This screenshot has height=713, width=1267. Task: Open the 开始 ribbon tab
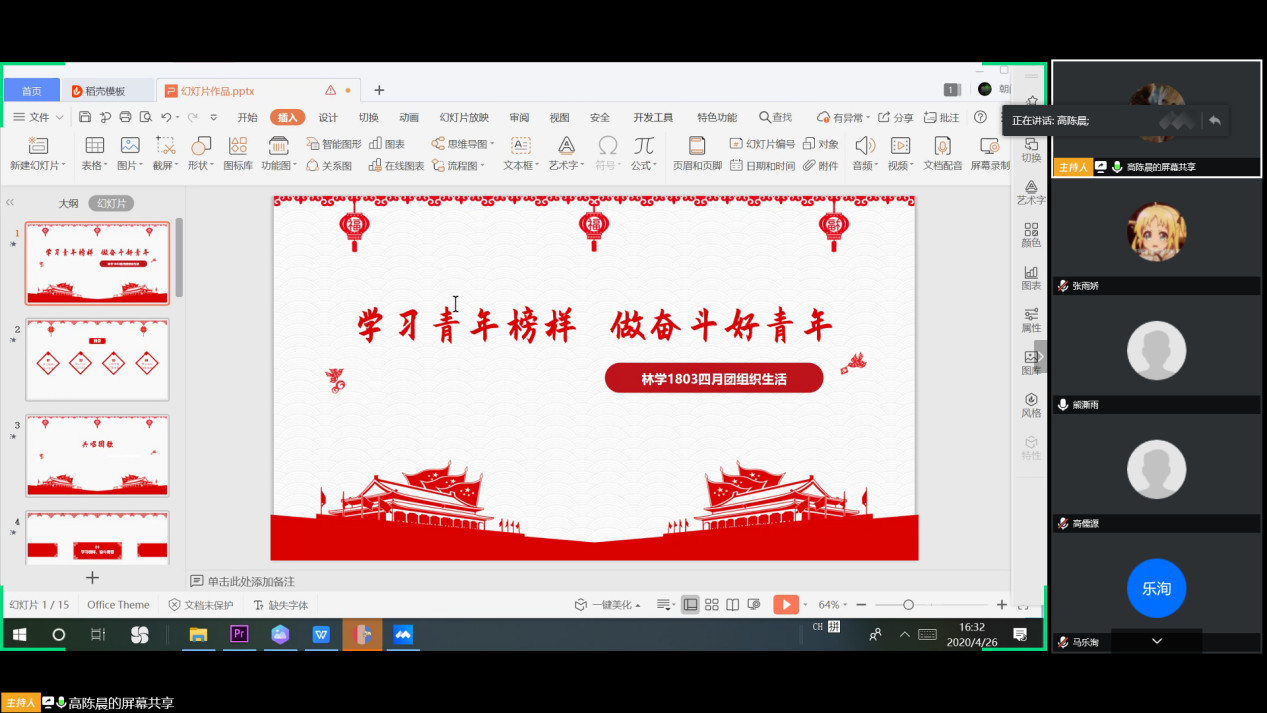247,117
